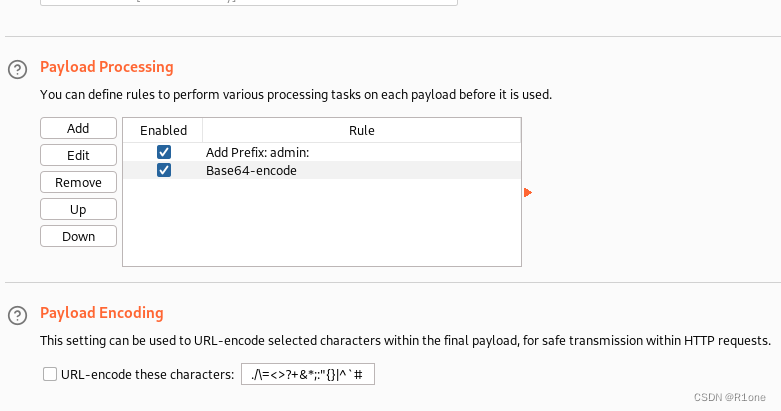Disable the Base64-encode rule checkbox
The width and height of the screenshot is (781, 411).
coord(164,170)
